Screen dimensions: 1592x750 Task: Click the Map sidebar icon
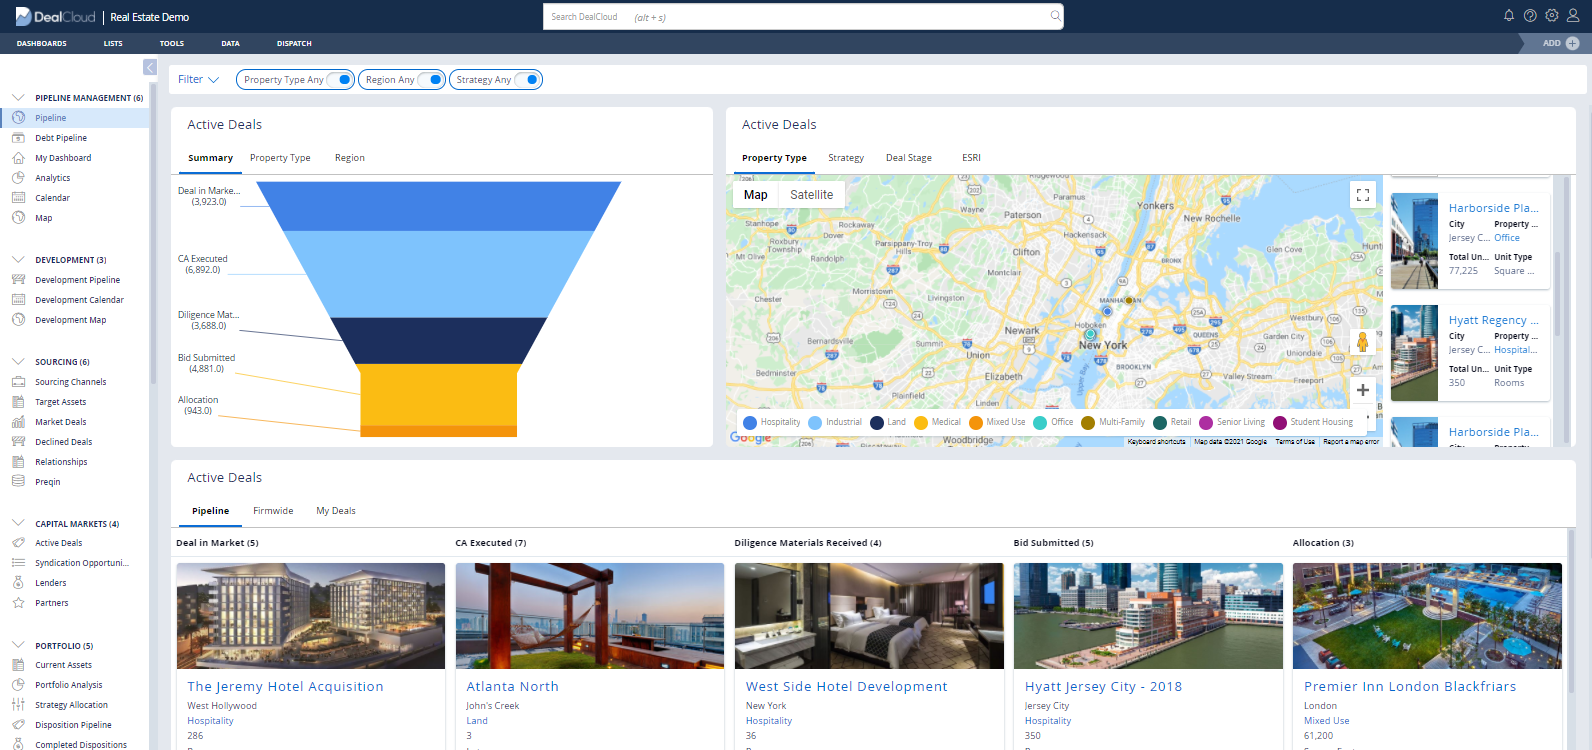click(18, 218)
